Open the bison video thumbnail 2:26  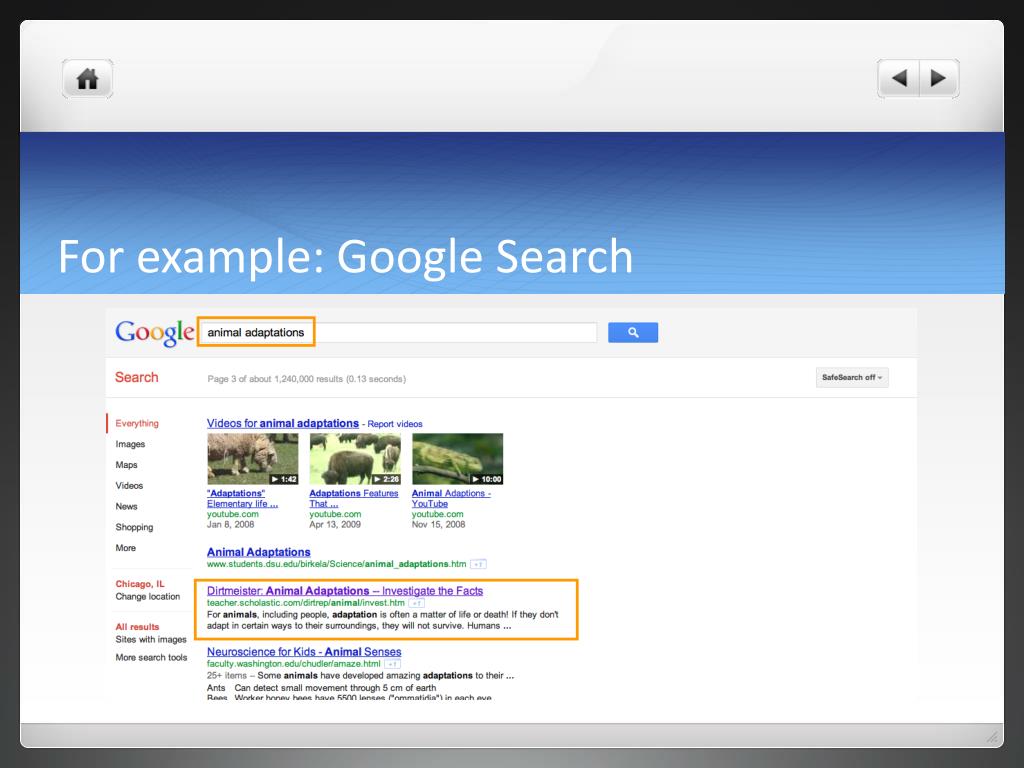point(355,459)
